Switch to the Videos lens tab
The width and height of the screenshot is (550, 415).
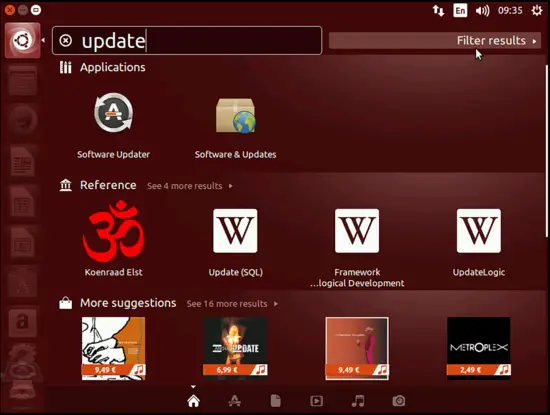click(x=316, y=401)
